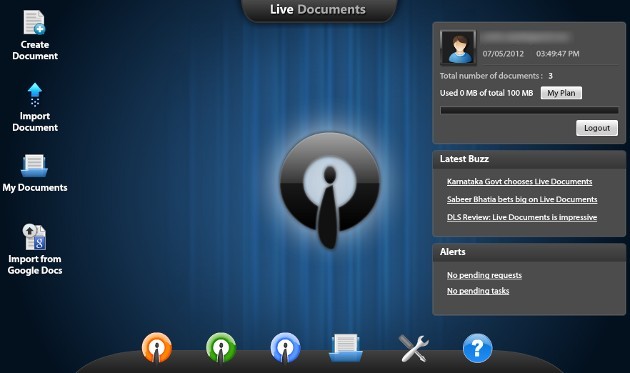
Task: Open the My Documents tray icon
Action: [35, 166]
